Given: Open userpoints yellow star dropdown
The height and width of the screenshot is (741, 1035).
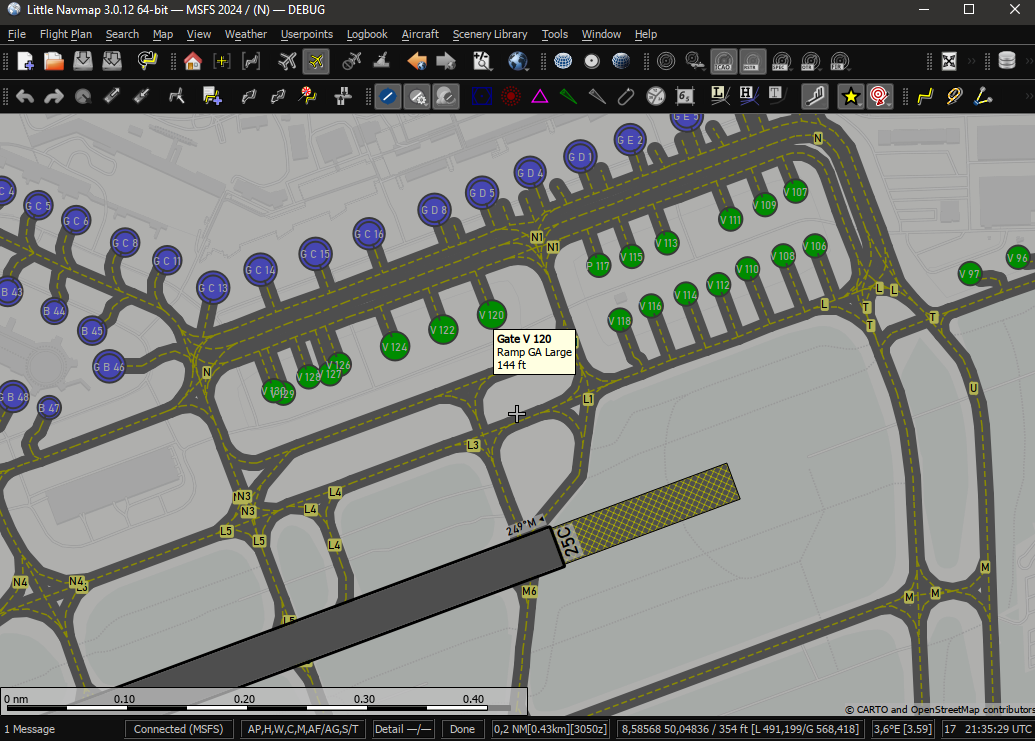Looking at the screenshot, I should pos(851,96).
